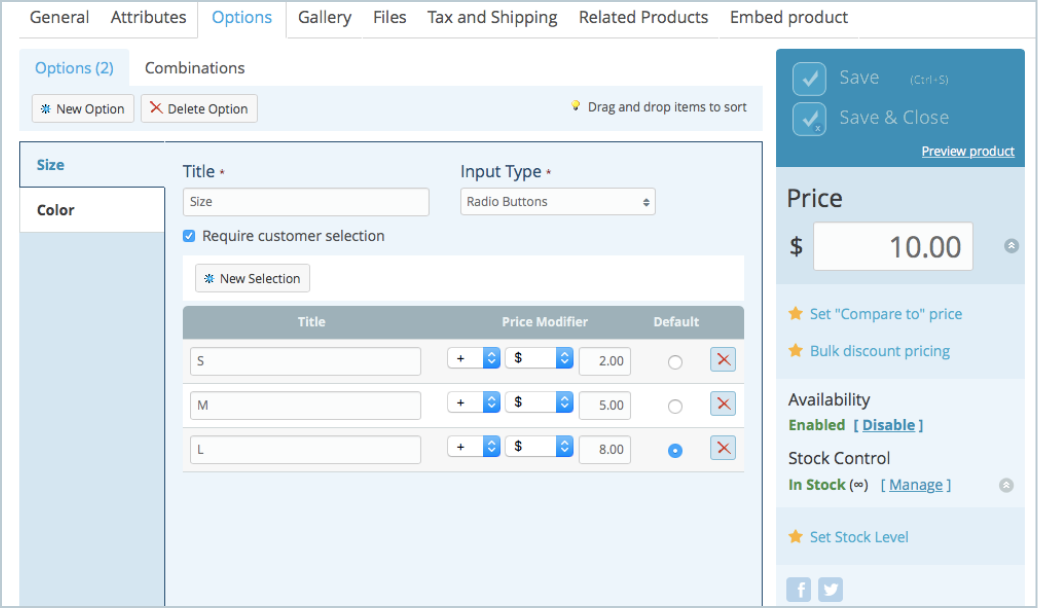Select the Options (2) sub-tab
The image size is (1038, 608).
pos(74,68)
